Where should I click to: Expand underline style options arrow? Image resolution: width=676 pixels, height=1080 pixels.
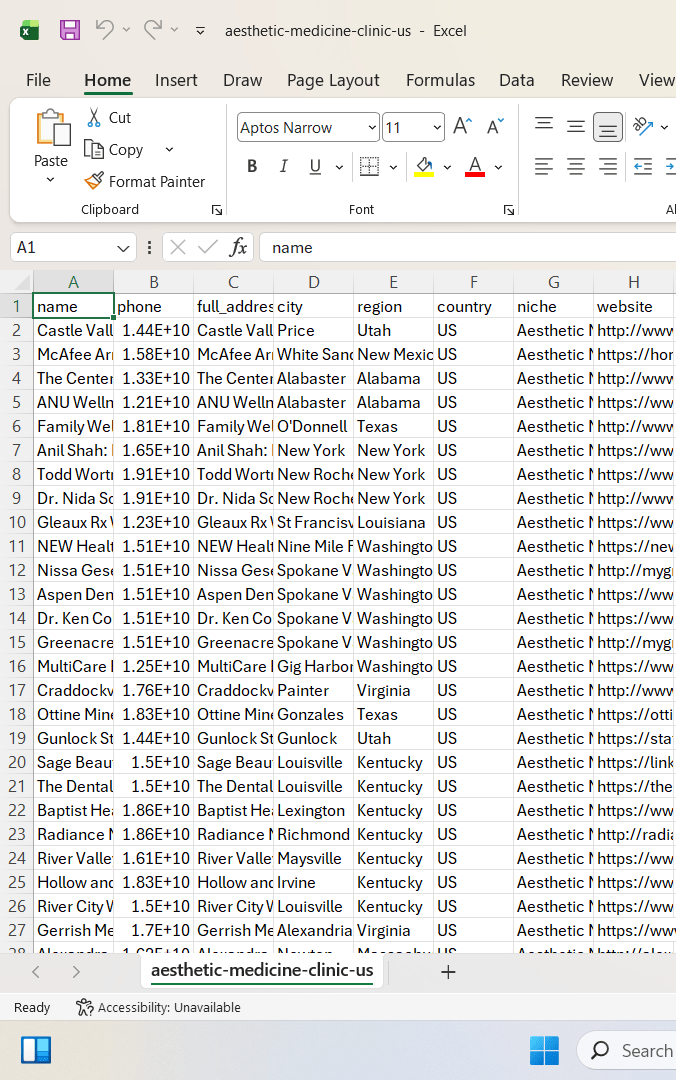pos(339,167)
